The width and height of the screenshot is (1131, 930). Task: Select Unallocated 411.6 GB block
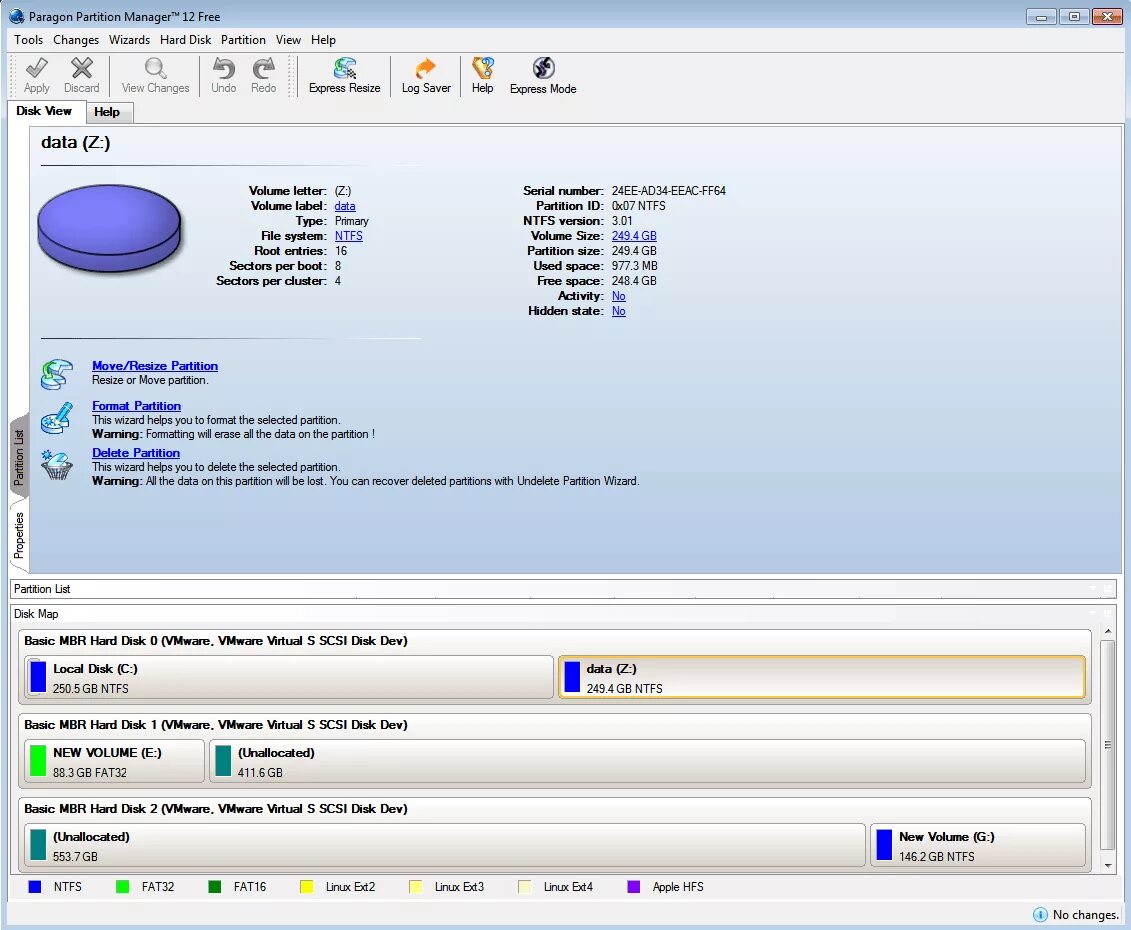click(647, 761)
